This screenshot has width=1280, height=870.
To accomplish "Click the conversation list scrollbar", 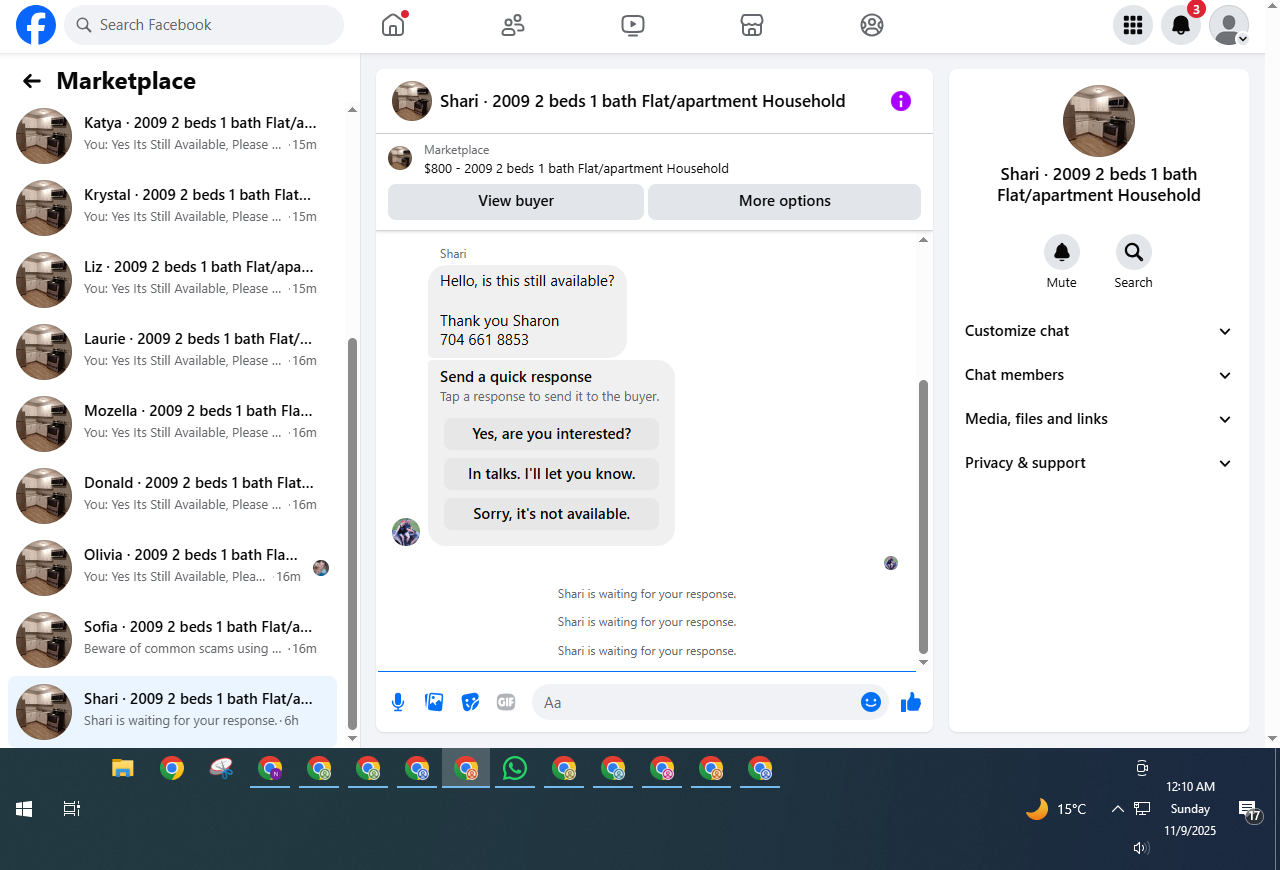I will (352, 534).
